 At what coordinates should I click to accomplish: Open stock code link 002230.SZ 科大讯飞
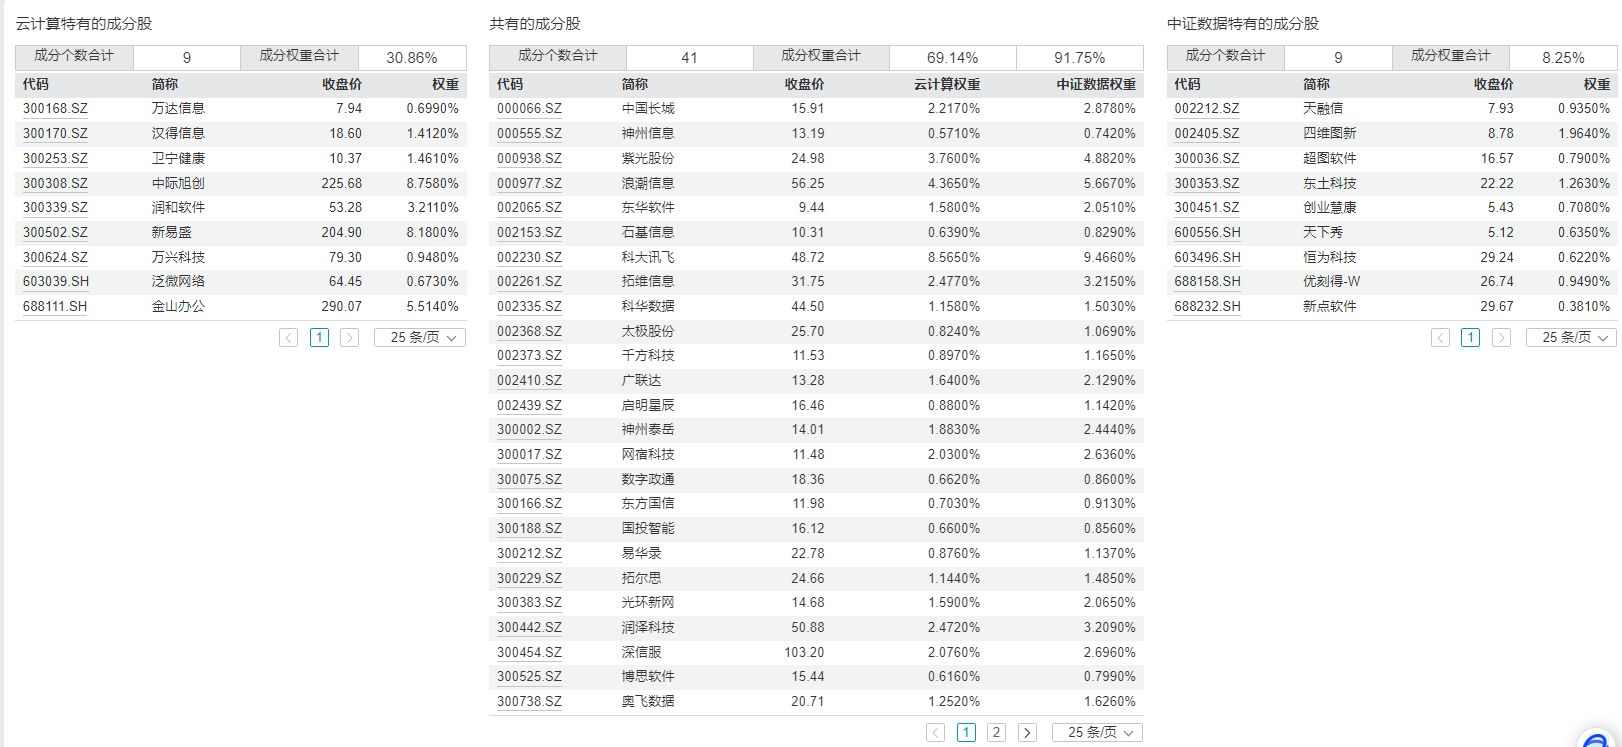(529, 257)
